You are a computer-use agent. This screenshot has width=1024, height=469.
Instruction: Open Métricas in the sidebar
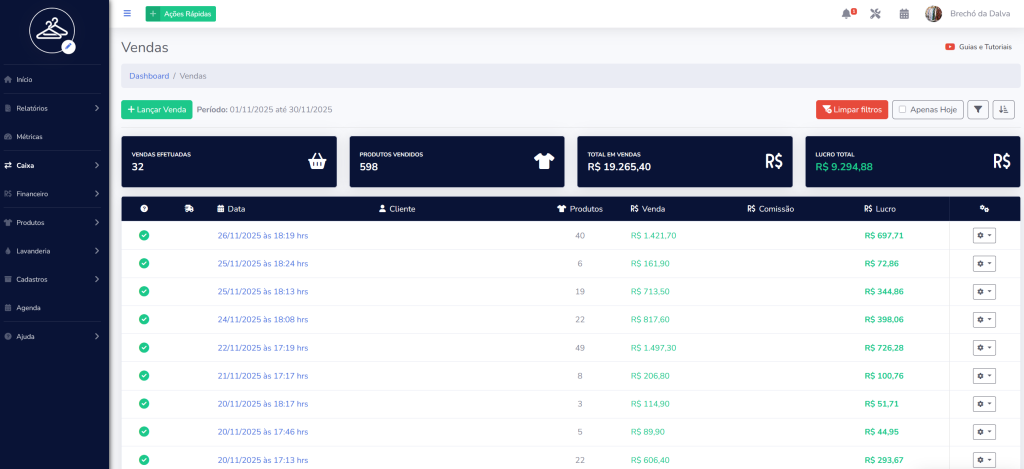coord(30,137)
